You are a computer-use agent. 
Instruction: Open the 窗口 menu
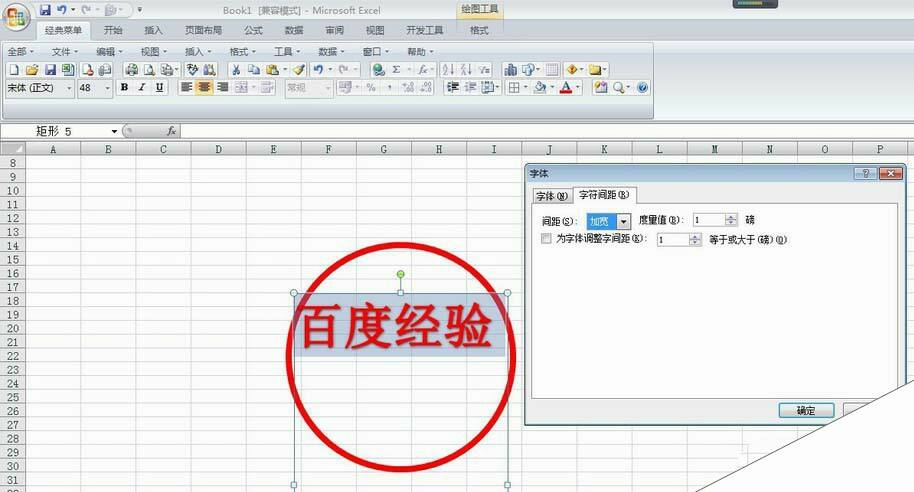tap(375, 52)
